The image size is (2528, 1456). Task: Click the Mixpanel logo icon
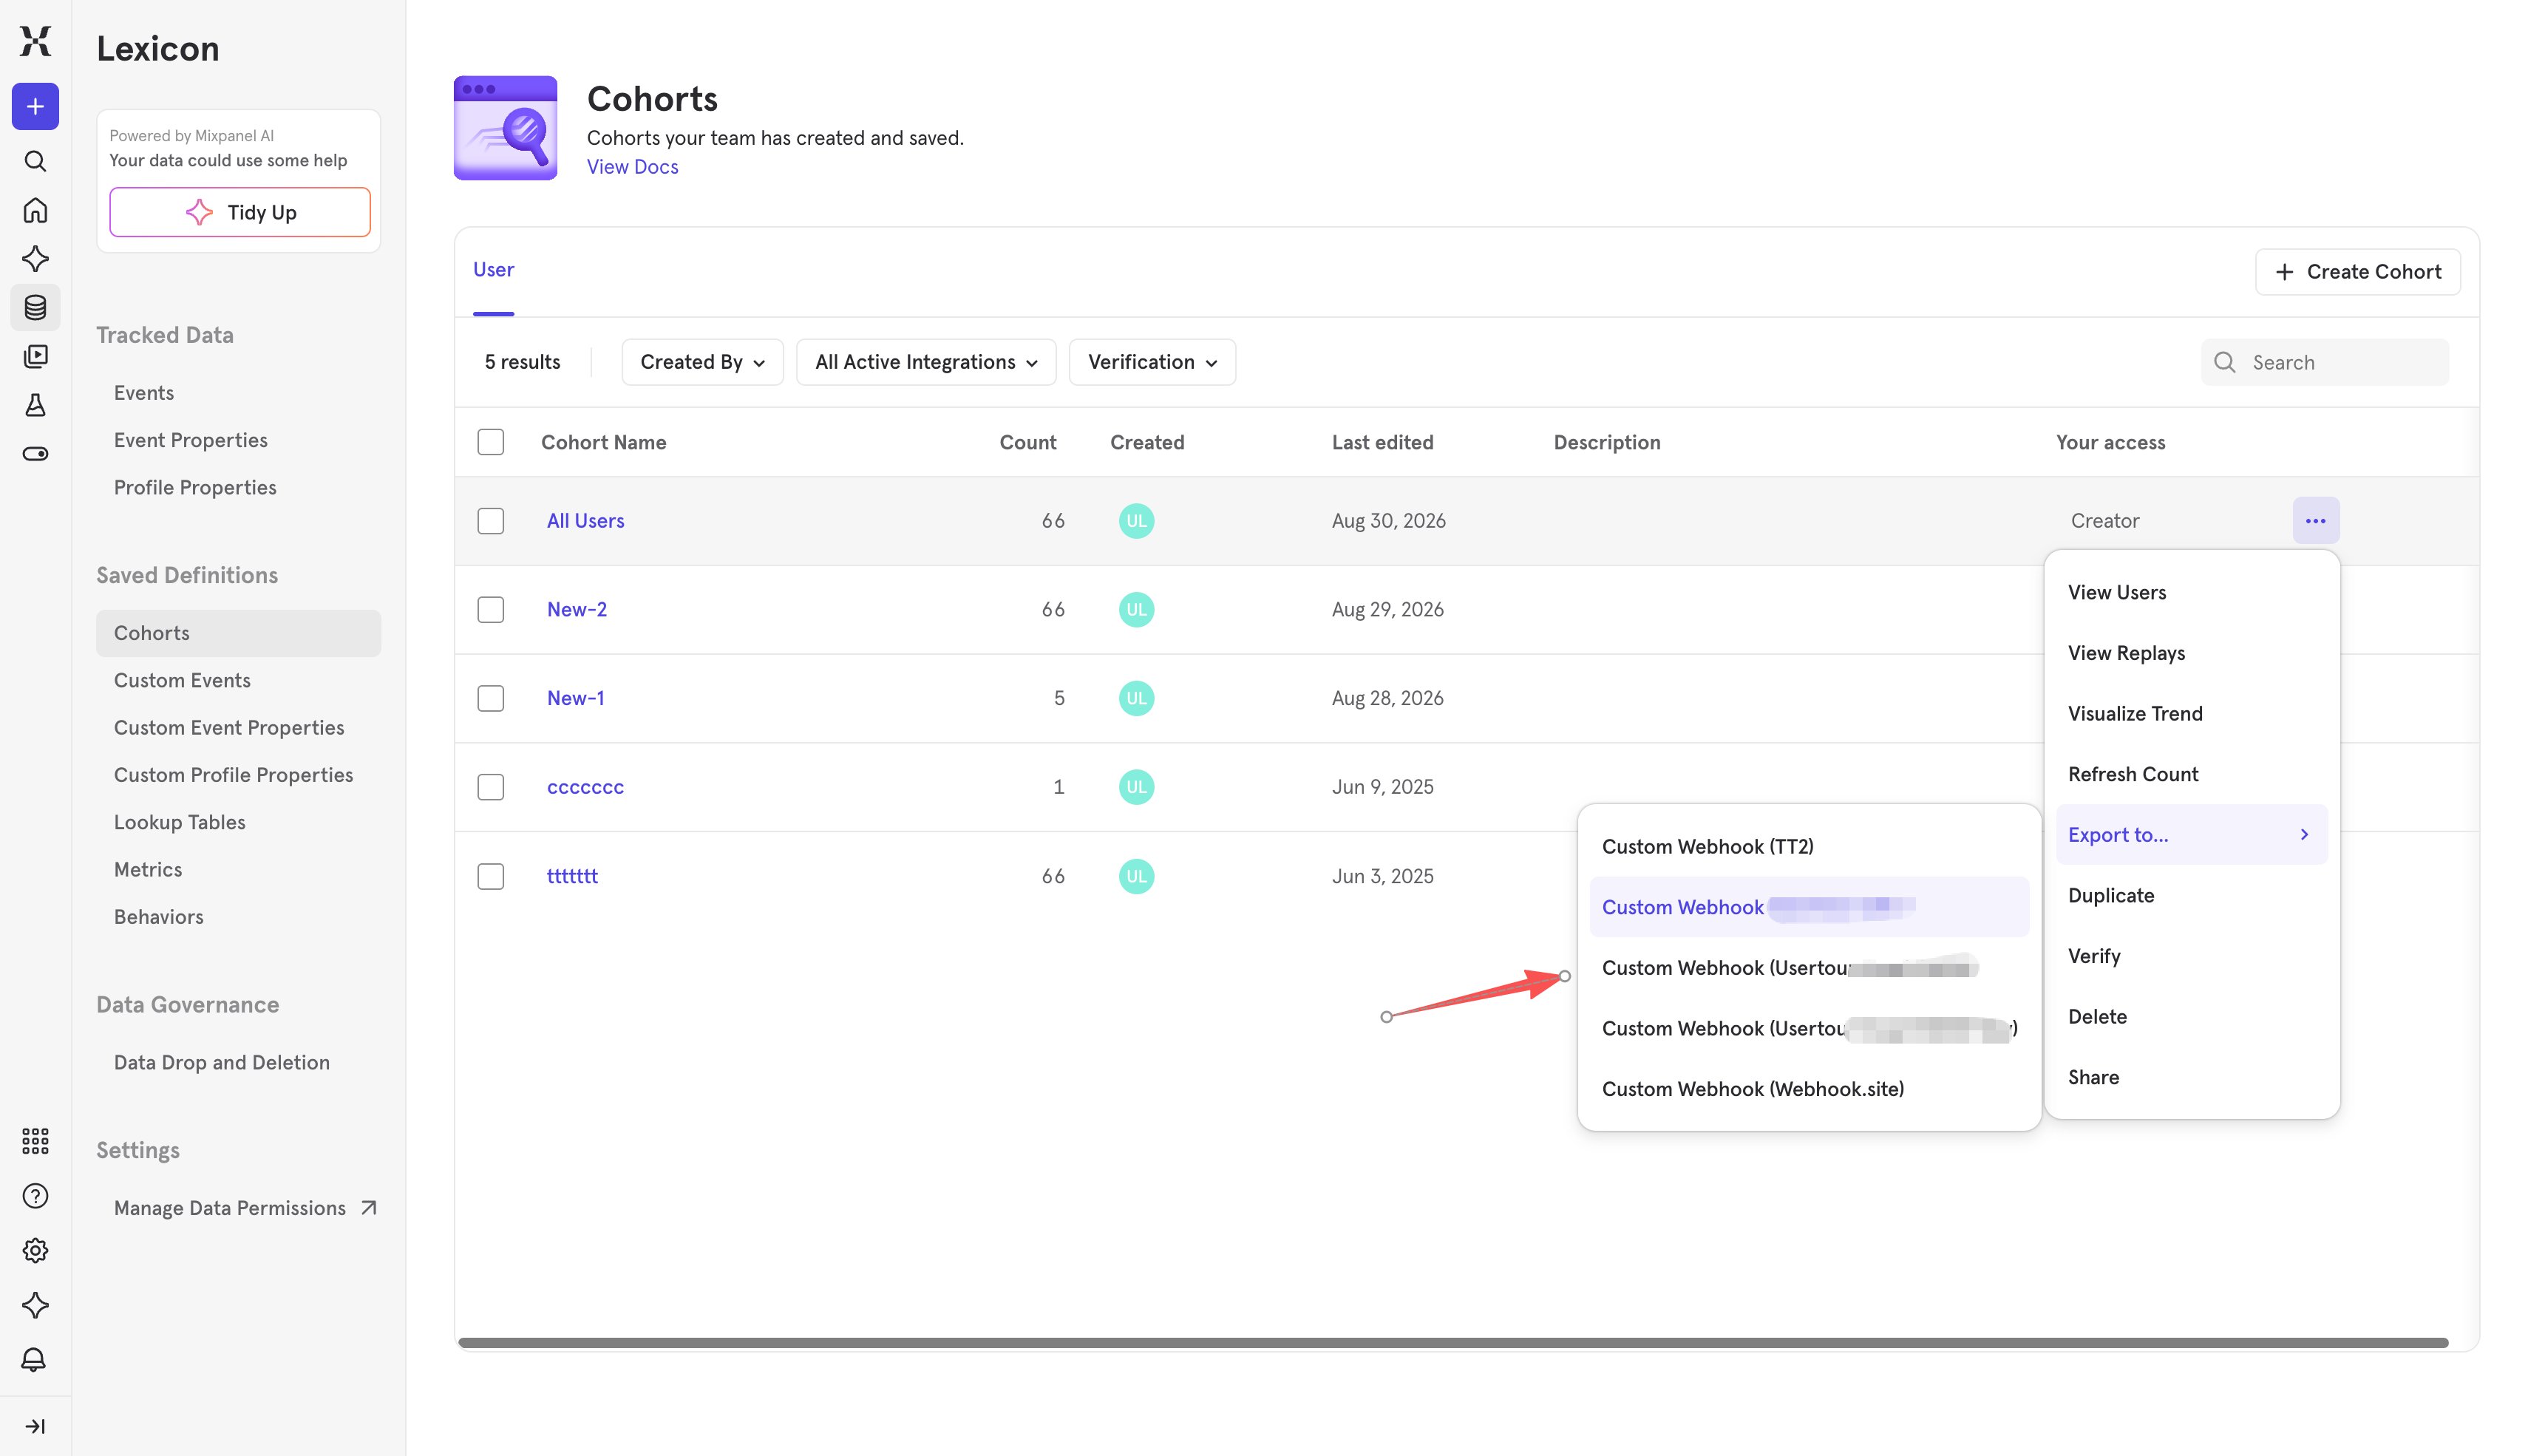tap(35, 41)
